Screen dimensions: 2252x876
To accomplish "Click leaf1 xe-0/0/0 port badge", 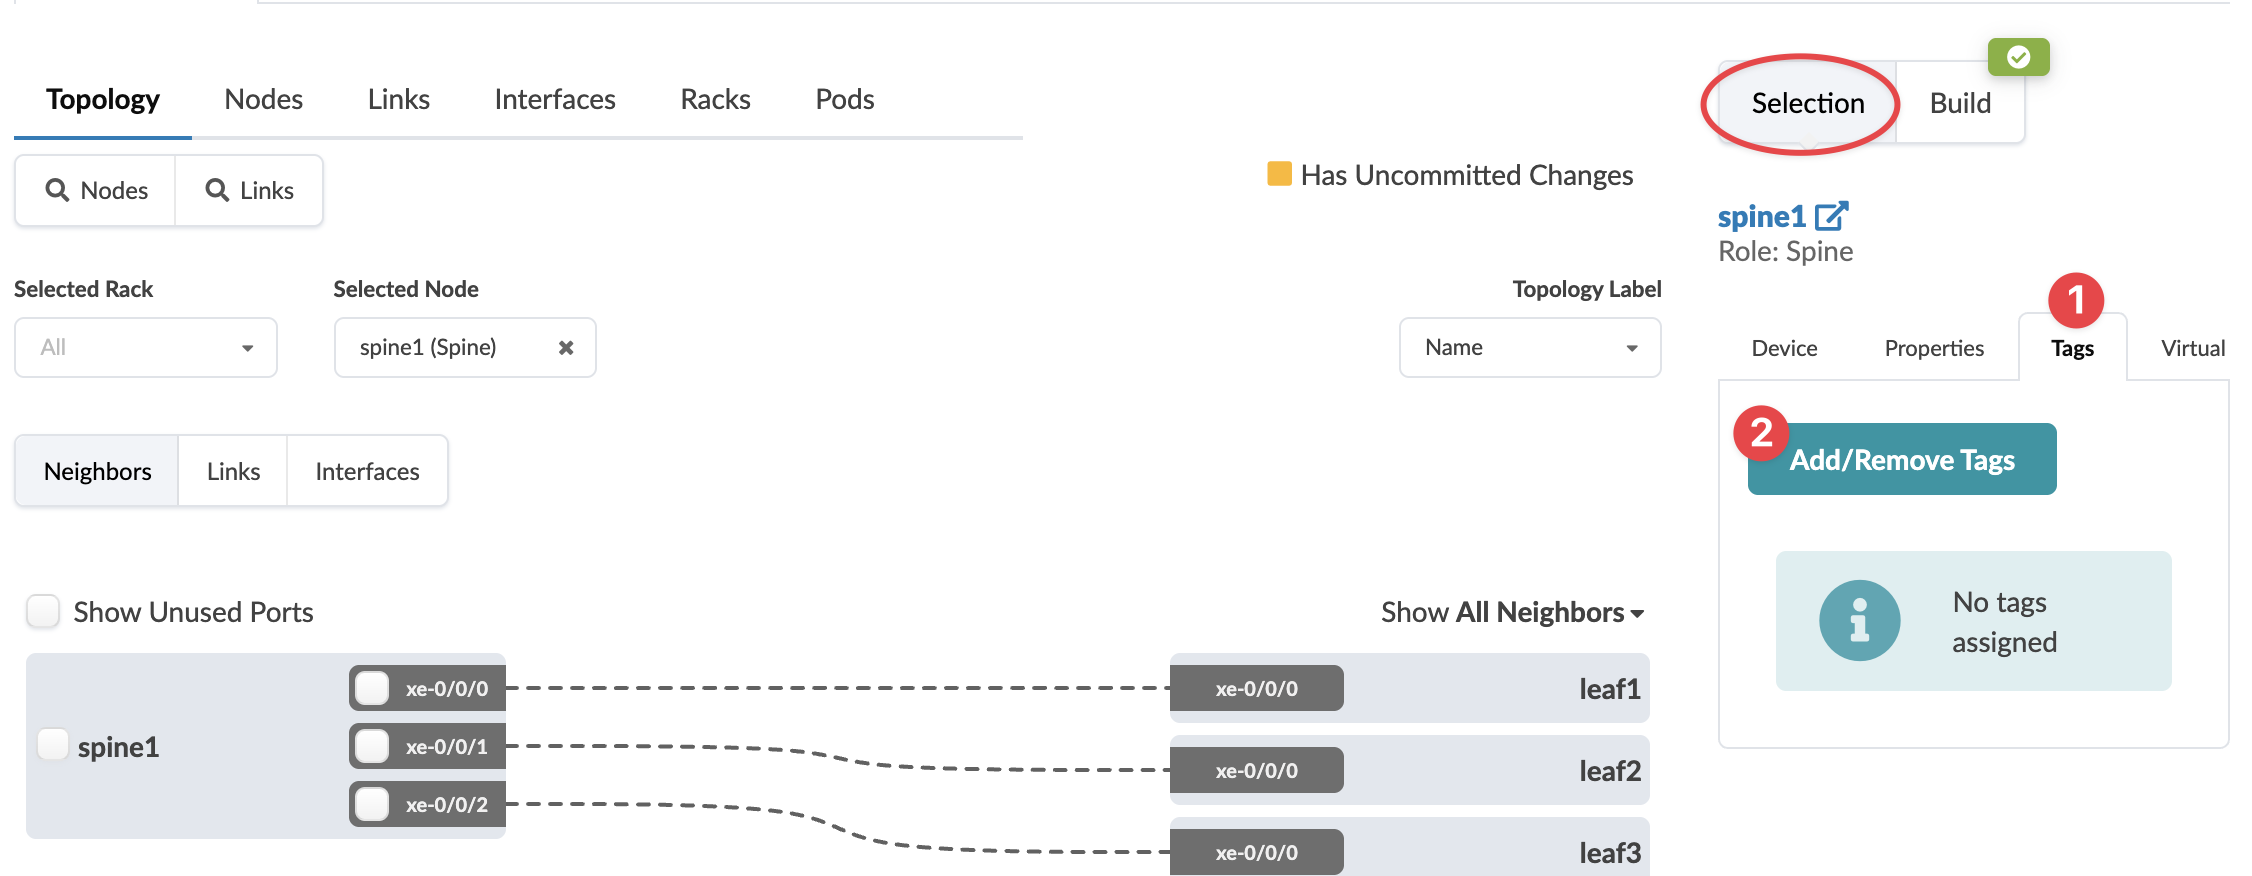I will click(1256, 689).
